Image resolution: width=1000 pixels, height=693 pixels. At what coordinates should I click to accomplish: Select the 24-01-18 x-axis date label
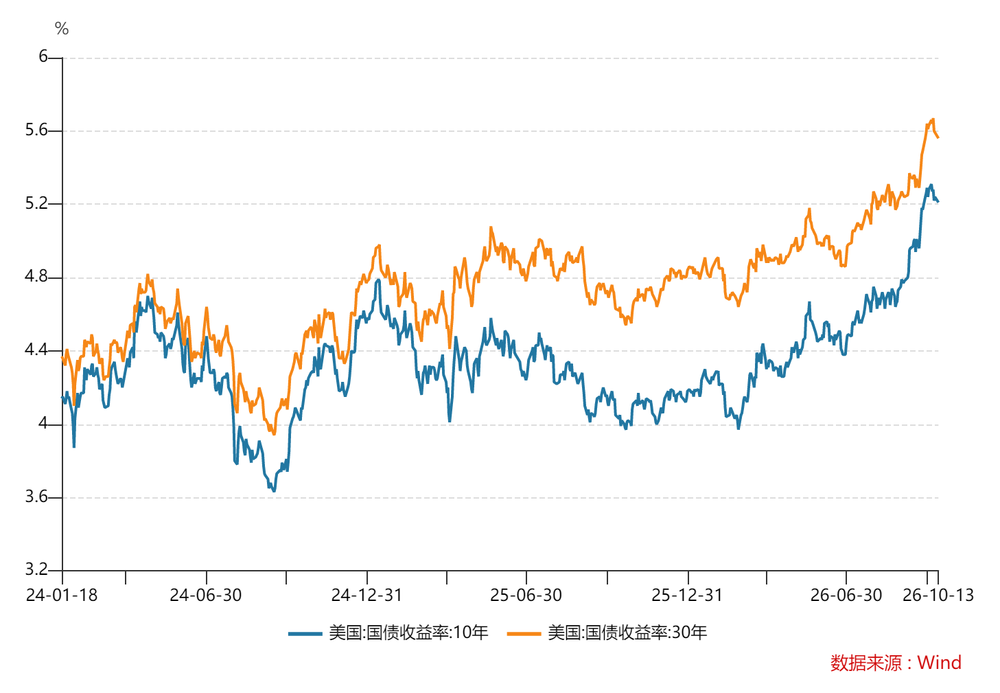click(x=62, y=595)
